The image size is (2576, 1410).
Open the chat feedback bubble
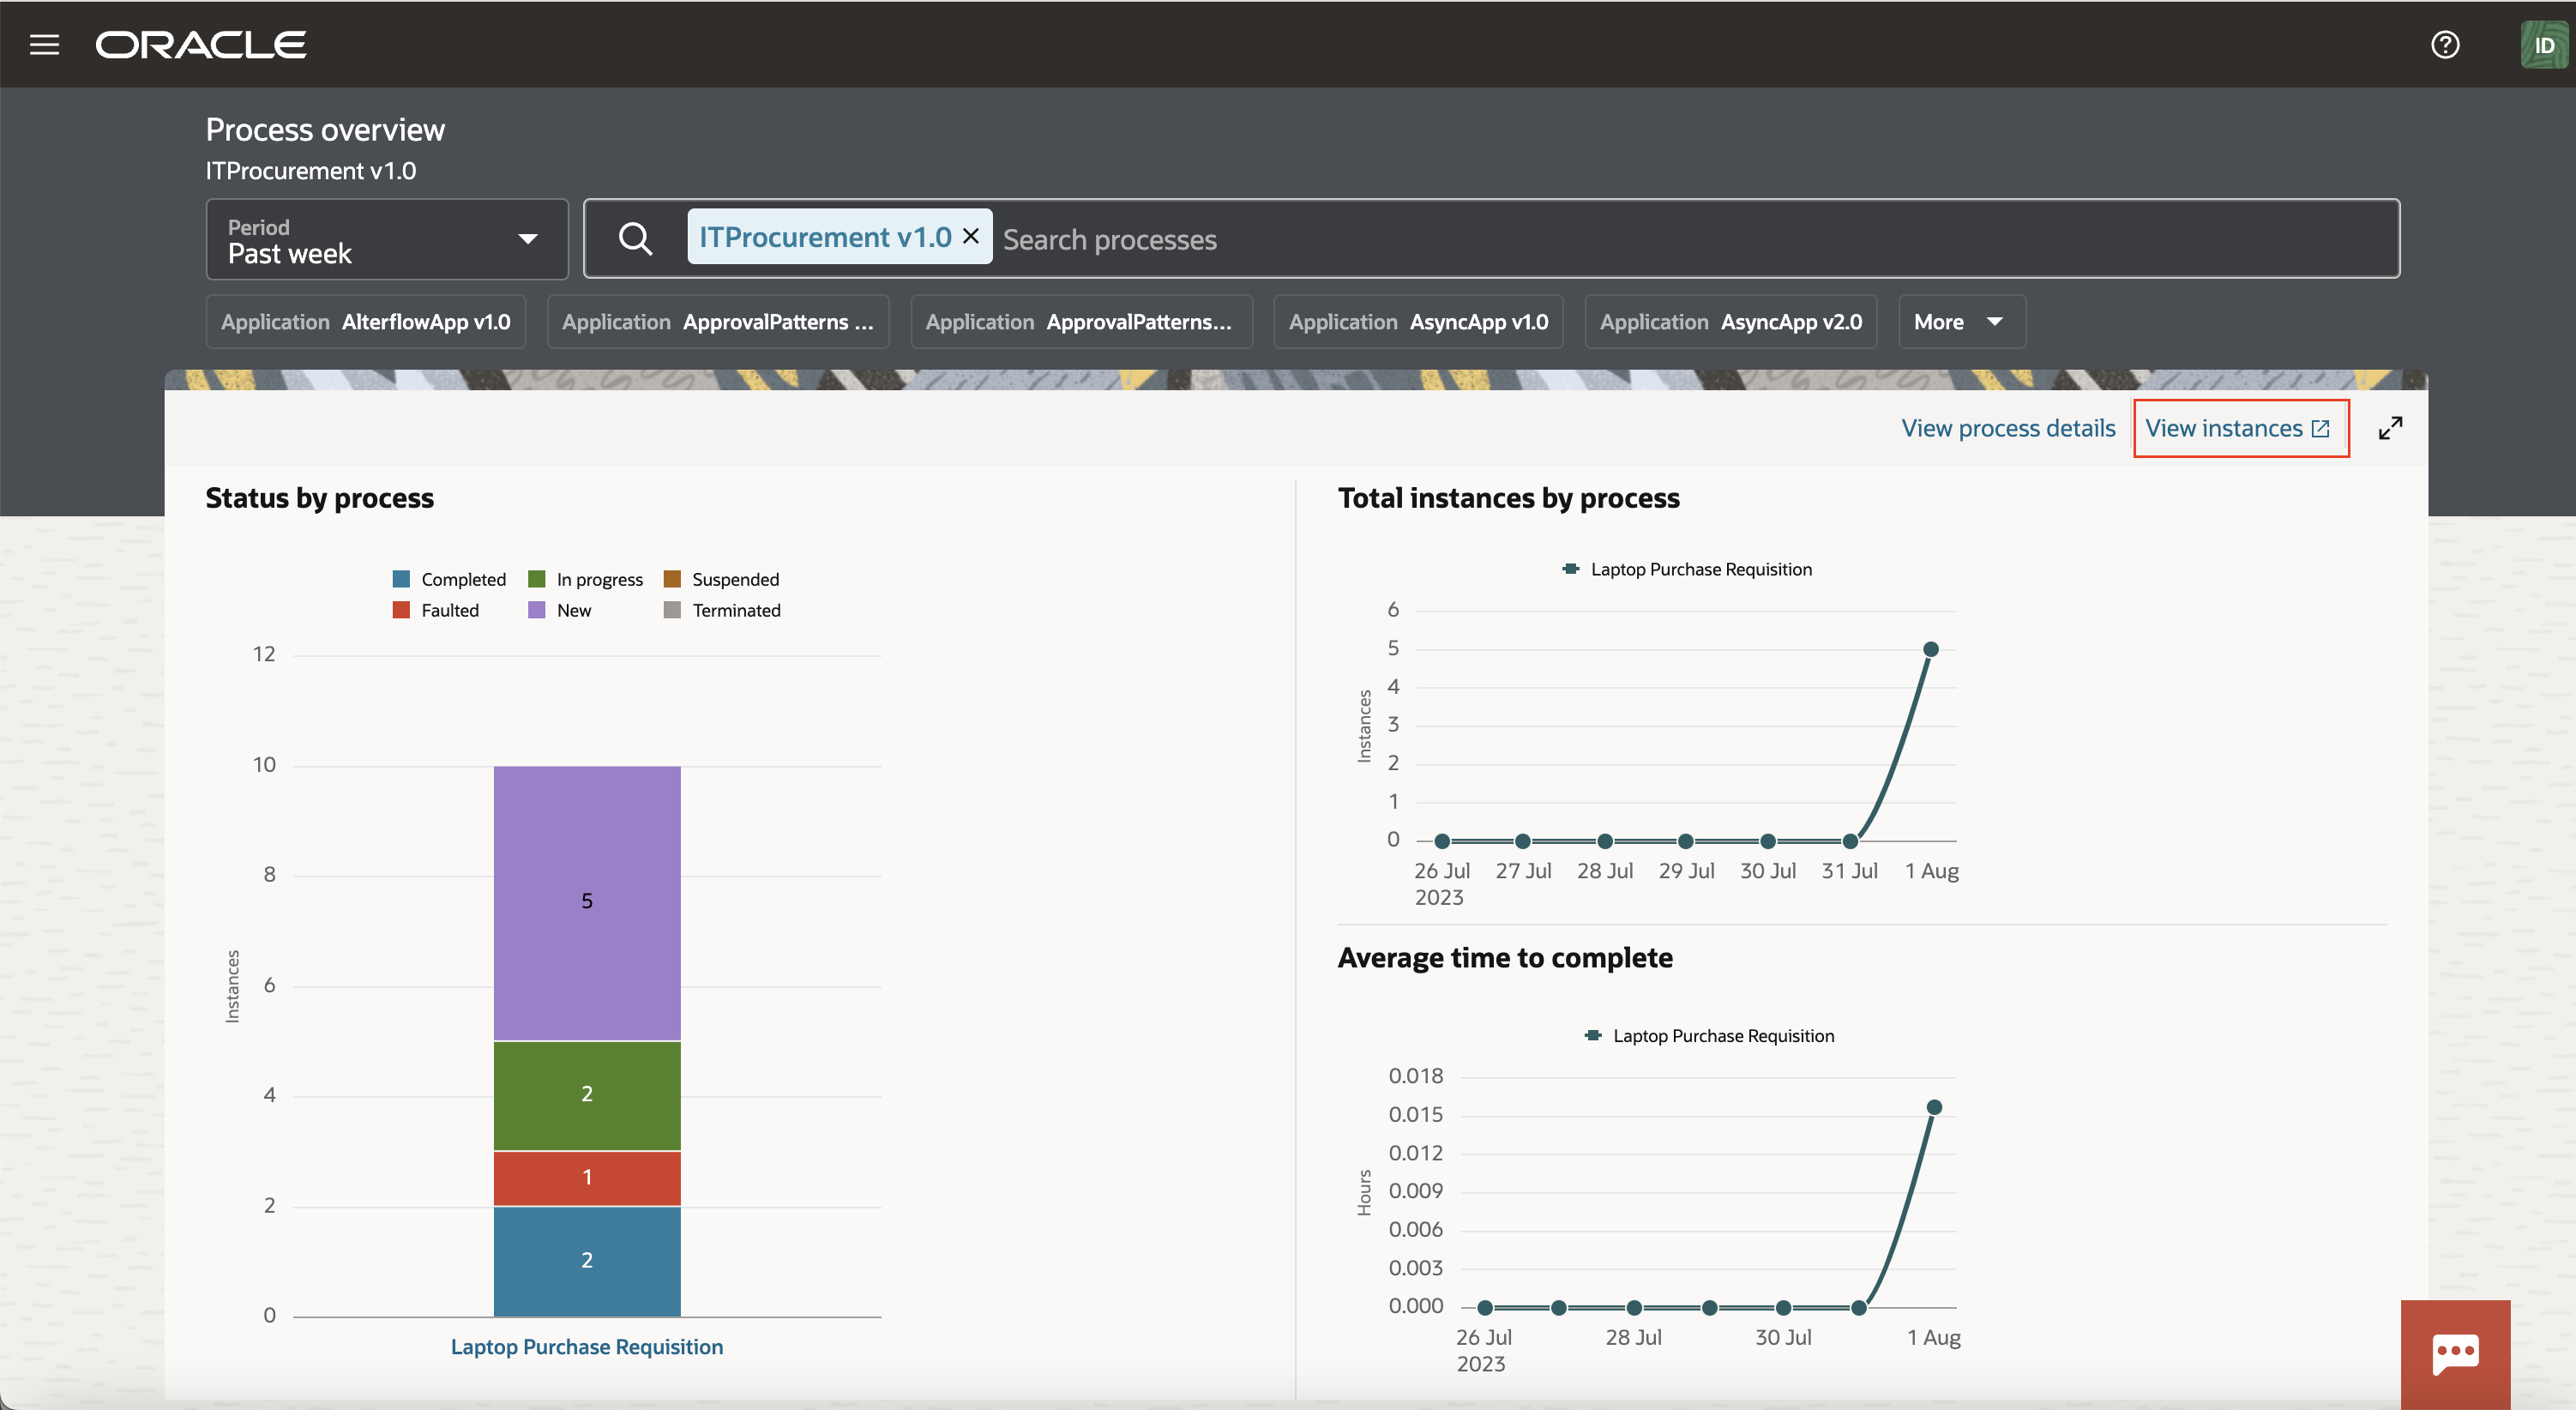pos(2455,1353)
